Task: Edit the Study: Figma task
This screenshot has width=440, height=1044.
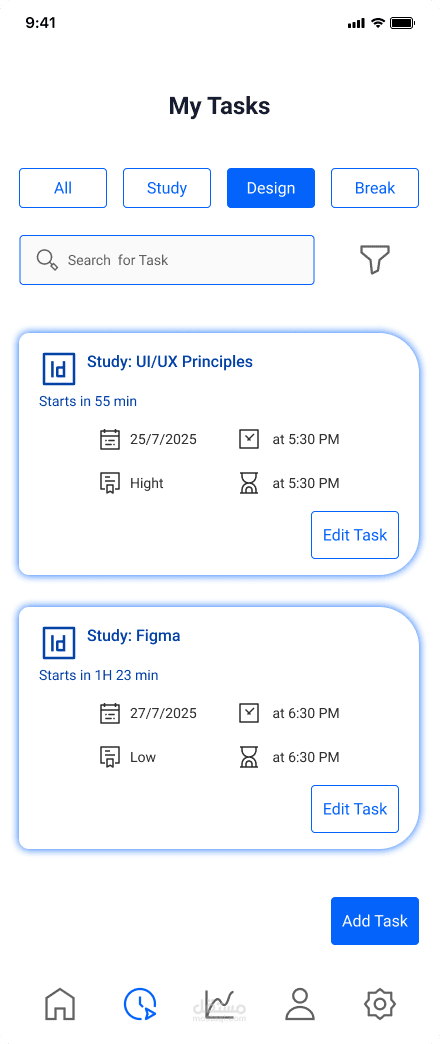Action: pyautogui.click(x=355, y=809)
